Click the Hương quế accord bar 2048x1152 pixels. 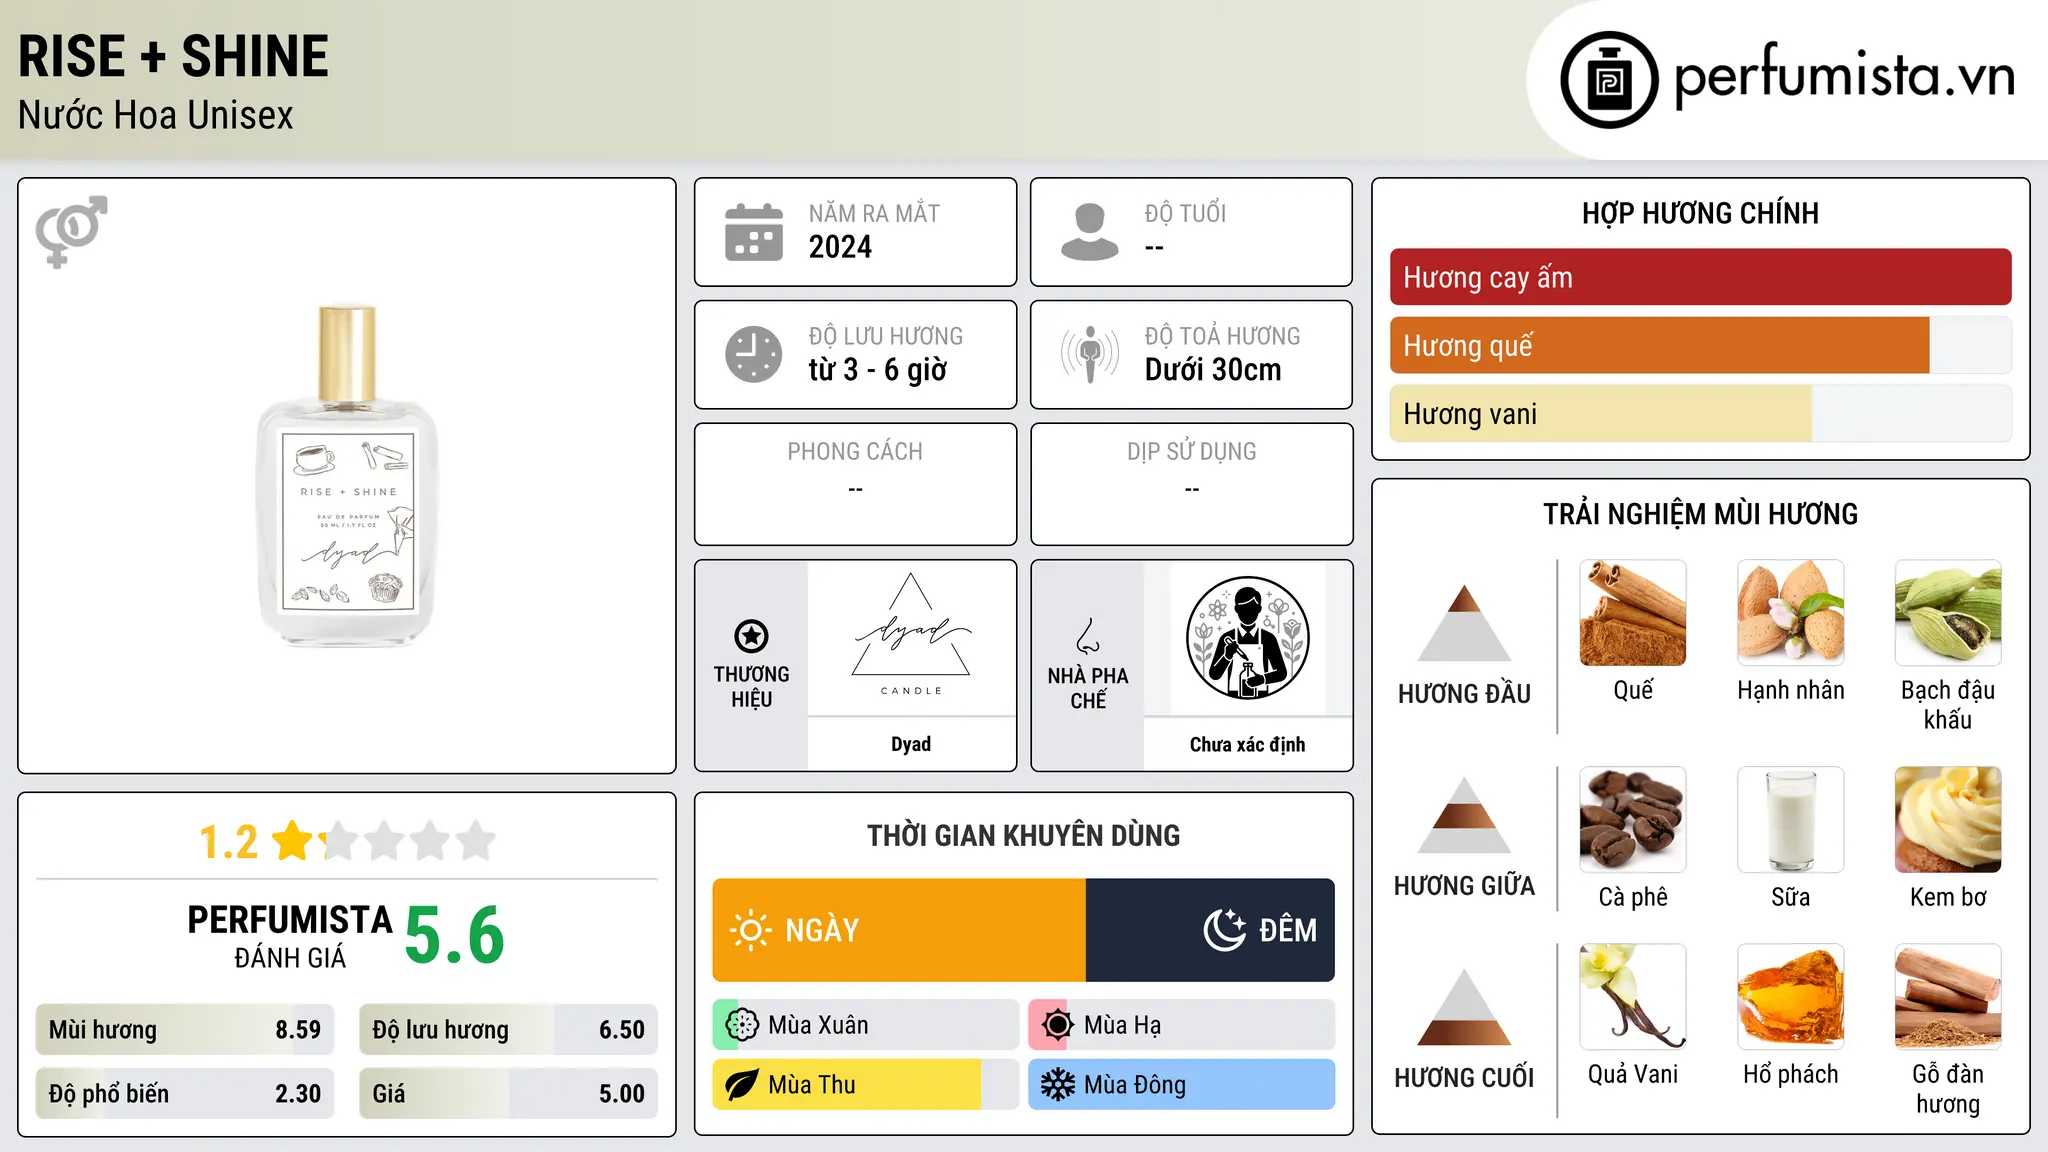pyautogui.click(x=1700, y=345)
